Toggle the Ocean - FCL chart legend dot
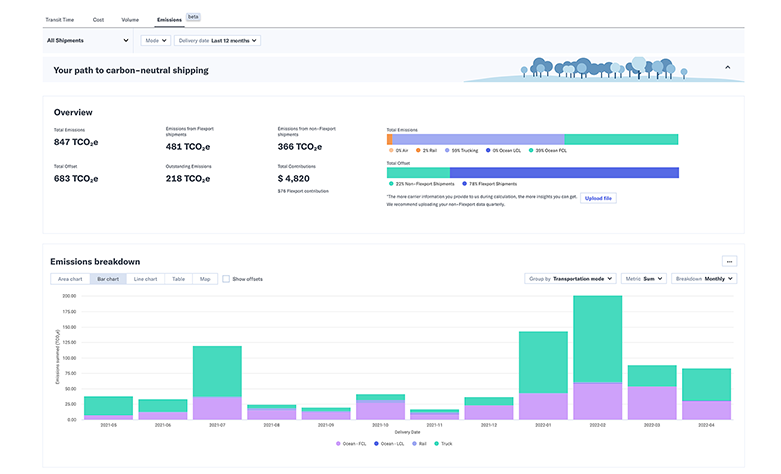 coord(338,444)
